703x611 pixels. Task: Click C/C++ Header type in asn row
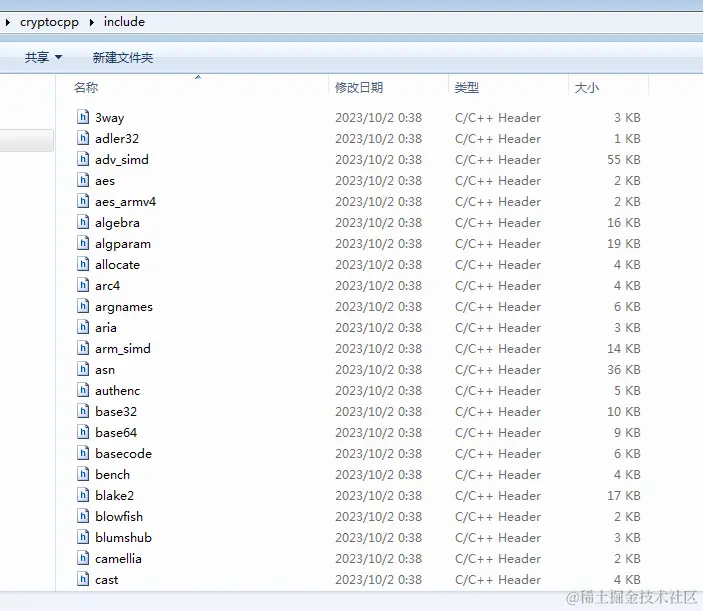498,370
